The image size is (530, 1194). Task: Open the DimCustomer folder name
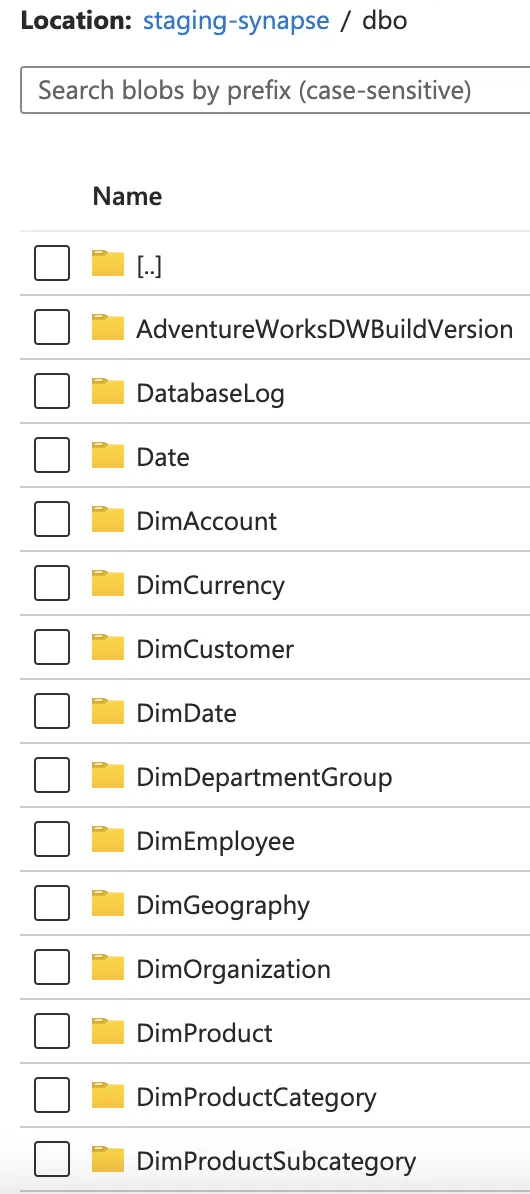coord(215,649)
